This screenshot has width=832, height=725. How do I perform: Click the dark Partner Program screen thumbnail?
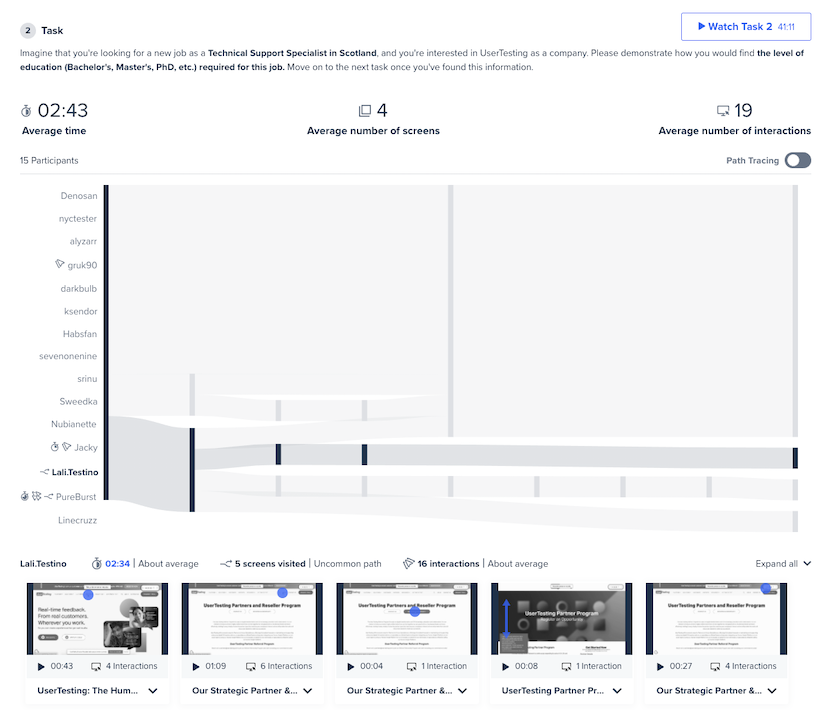coord(561,619)
